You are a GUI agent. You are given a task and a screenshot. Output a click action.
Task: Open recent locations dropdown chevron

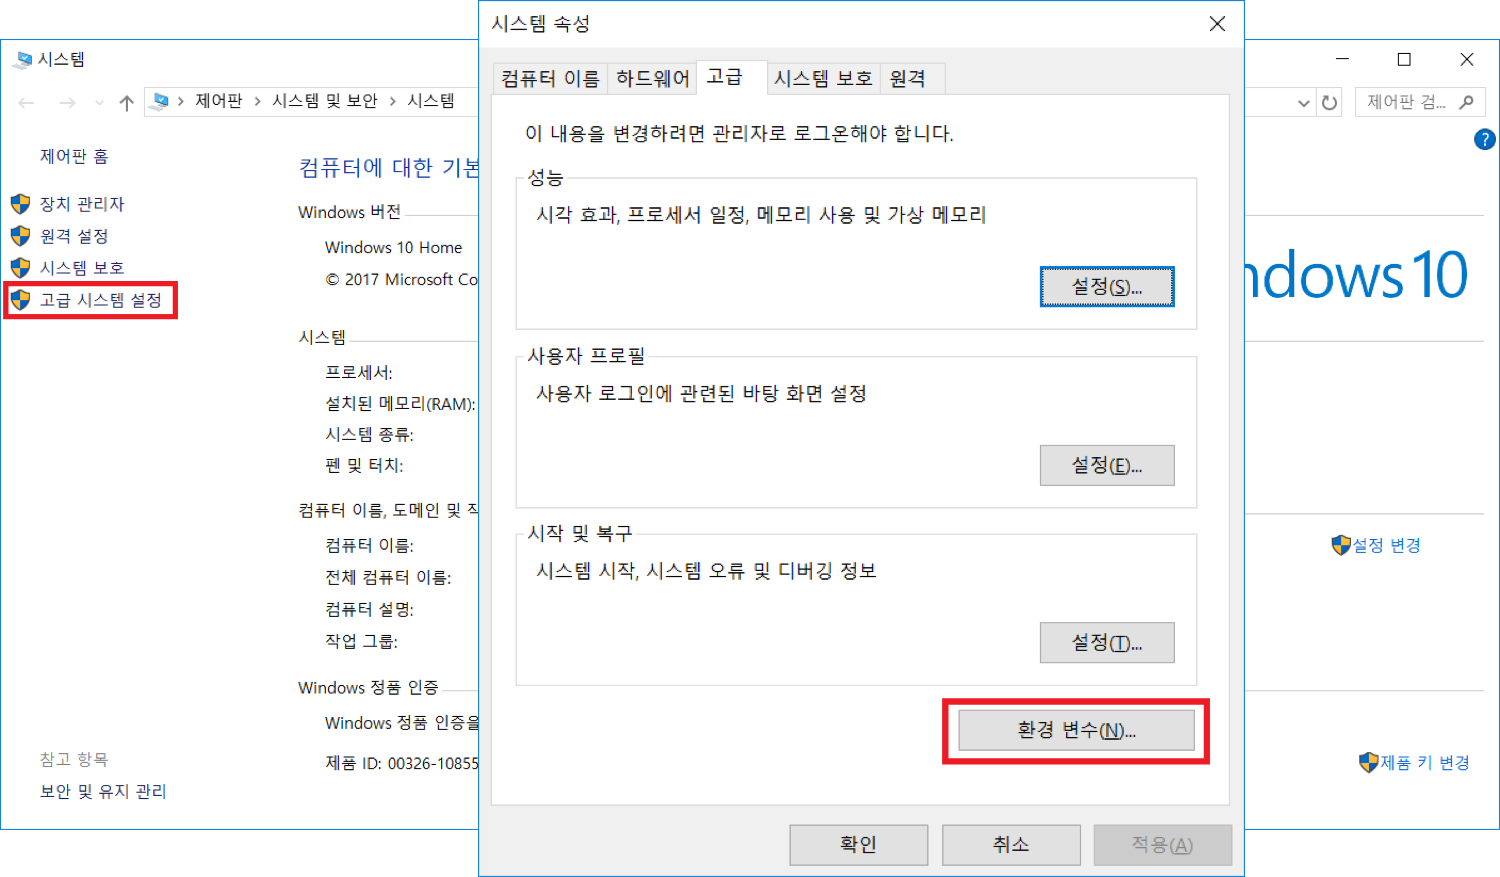click(x=99, y=102)
